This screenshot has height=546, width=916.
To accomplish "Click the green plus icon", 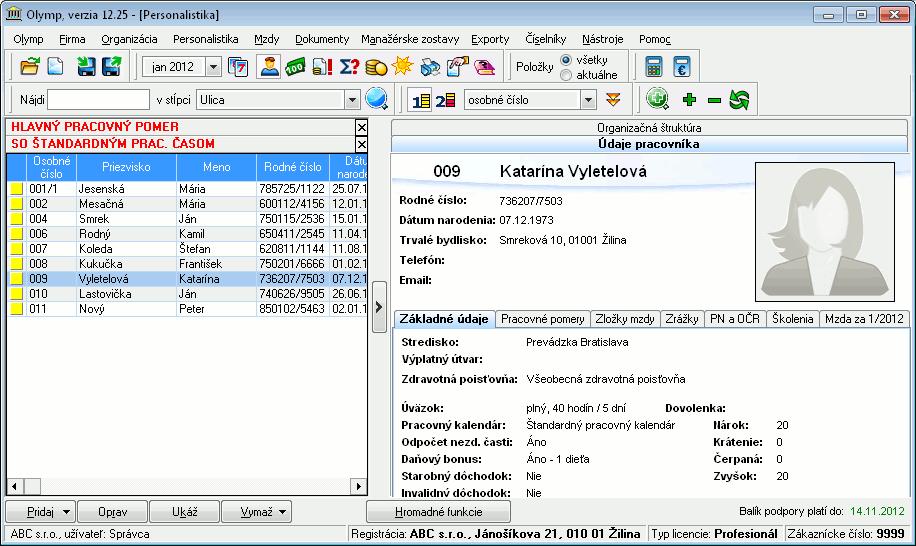I will pos(689,100).
